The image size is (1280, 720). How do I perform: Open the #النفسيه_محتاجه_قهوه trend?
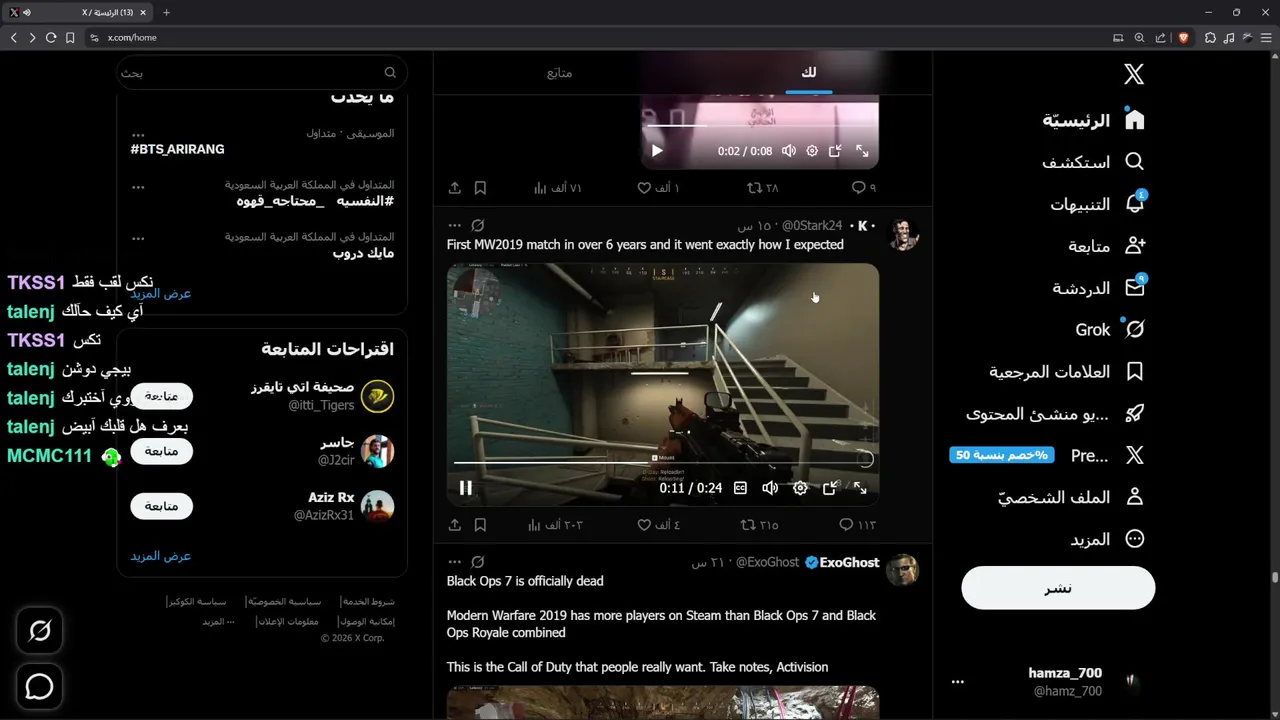click(x=315, y=201)
